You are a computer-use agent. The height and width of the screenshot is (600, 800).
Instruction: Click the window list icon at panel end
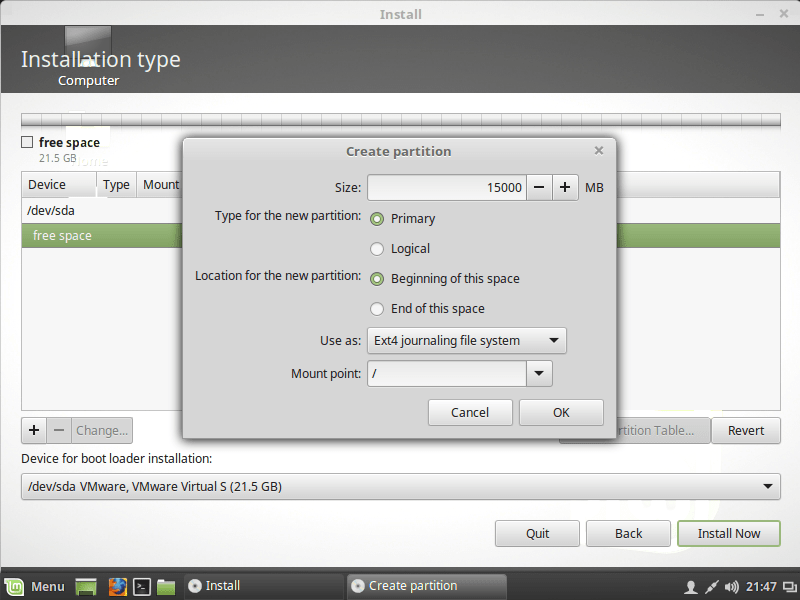pos(790,587)
